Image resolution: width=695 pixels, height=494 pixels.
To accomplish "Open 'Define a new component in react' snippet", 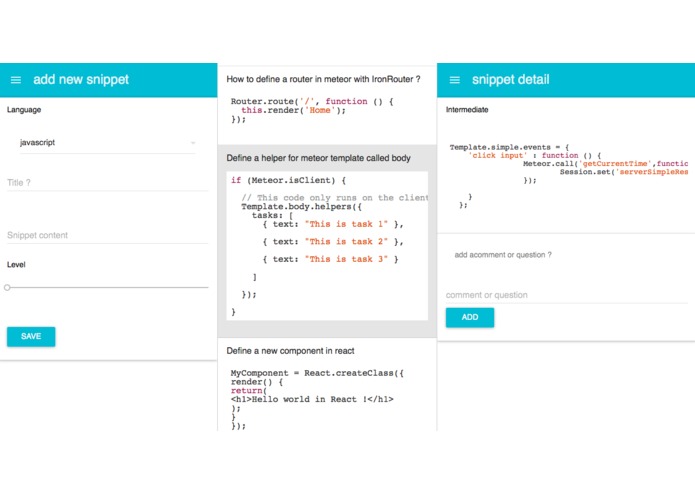I will coord(290,351).
